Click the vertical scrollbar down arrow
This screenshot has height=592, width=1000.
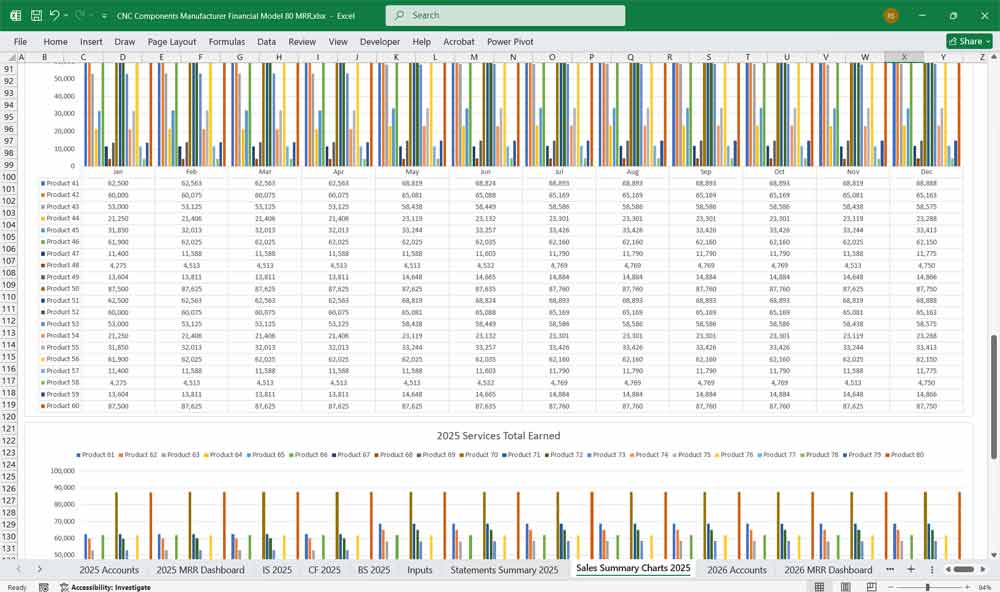point(993,556)
